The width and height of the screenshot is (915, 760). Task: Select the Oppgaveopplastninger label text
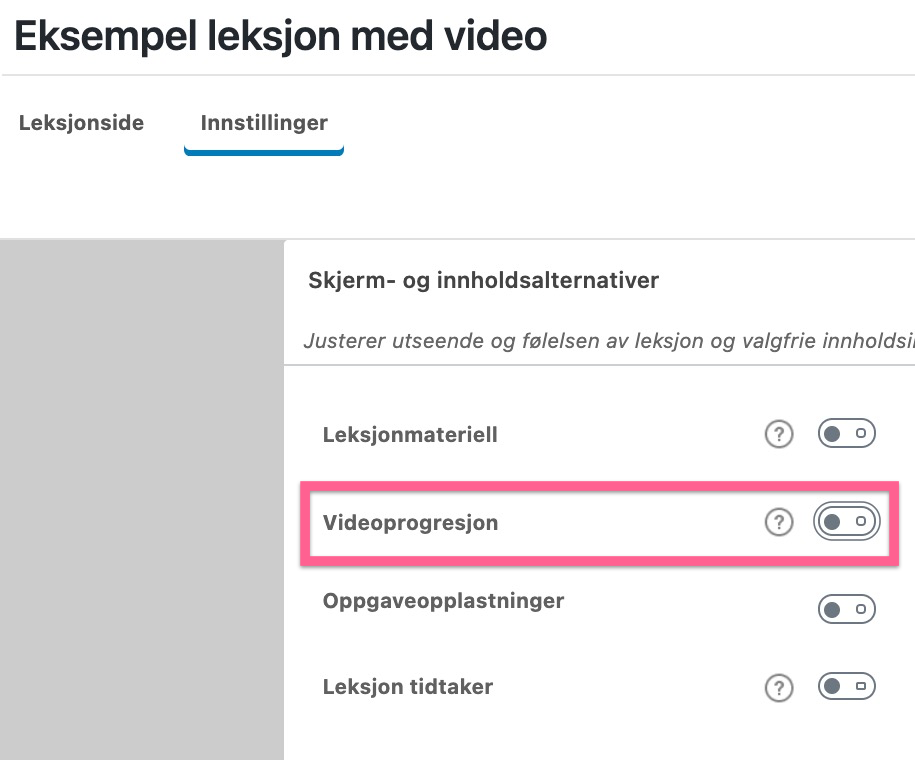443,602
